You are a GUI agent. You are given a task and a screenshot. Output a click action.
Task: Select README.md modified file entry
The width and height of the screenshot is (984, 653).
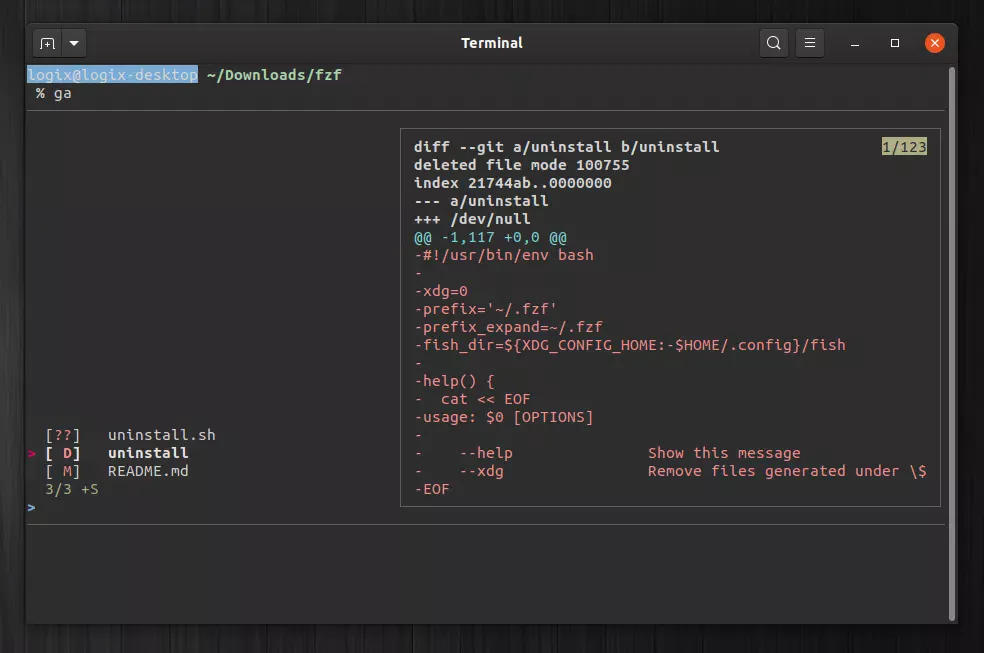tap(148, 471)
